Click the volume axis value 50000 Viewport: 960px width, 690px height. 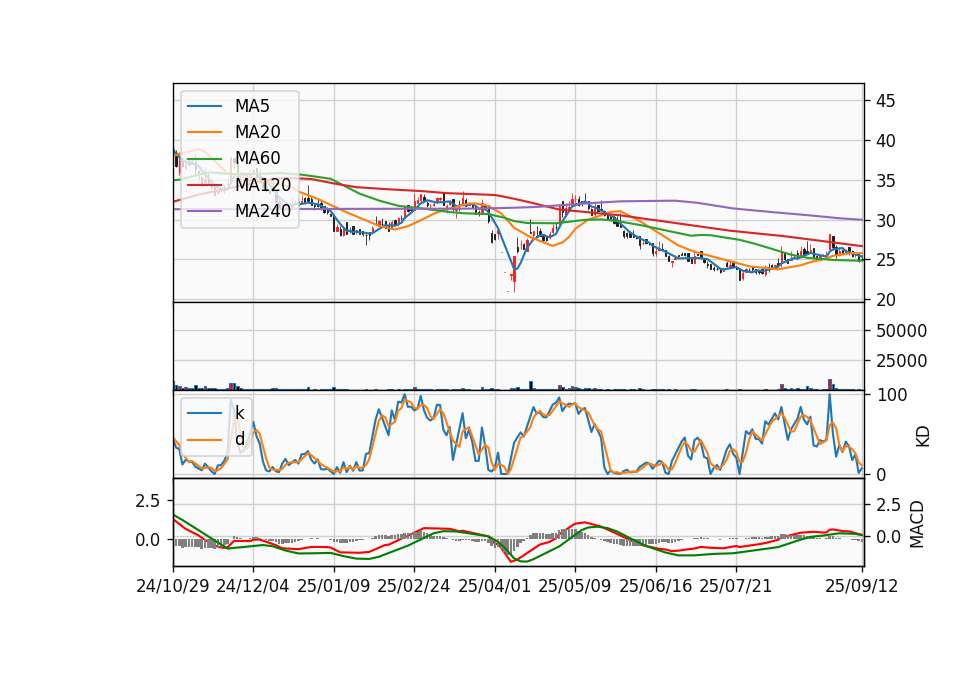pos(901,331)
